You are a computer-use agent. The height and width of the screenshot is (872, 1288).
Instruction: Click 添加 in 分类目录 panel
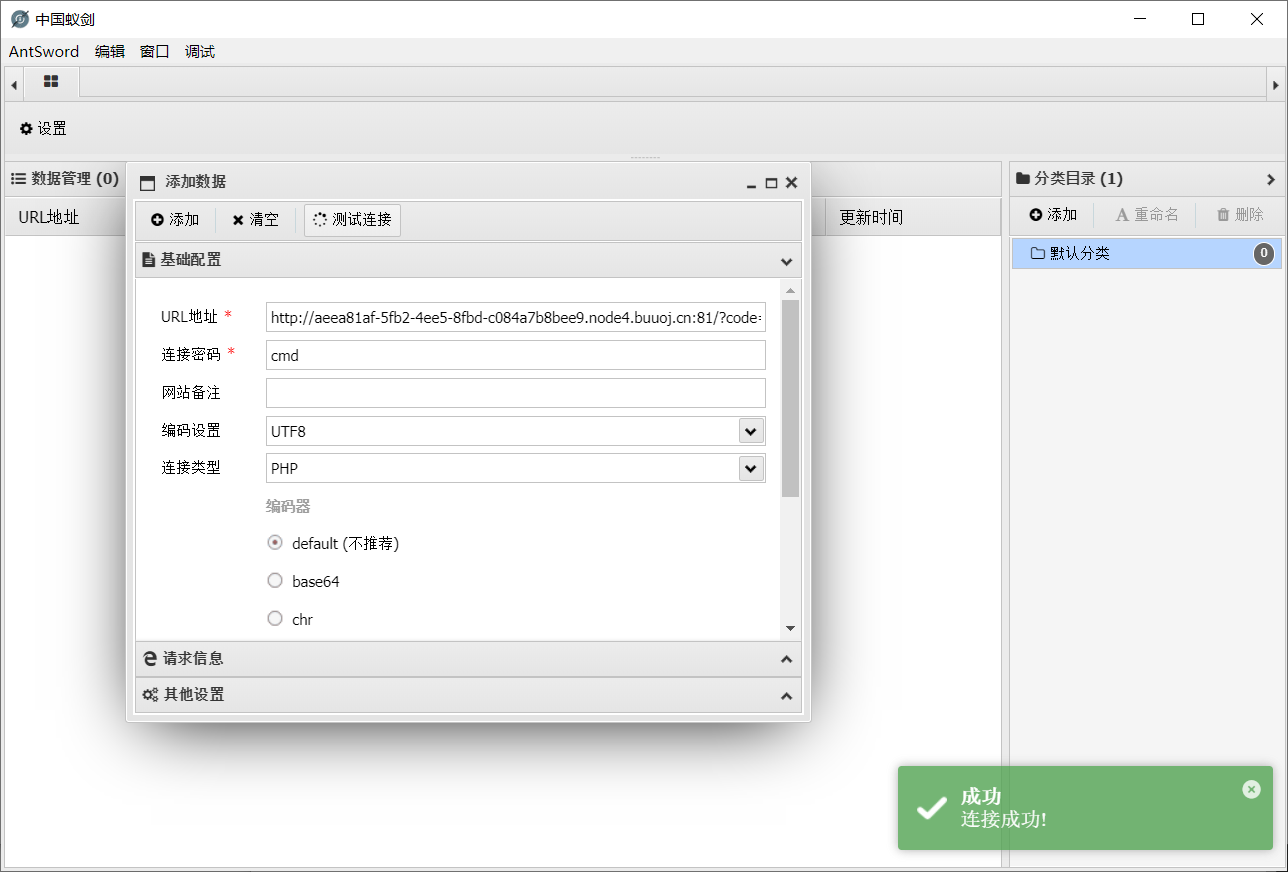coord(1053,215)
